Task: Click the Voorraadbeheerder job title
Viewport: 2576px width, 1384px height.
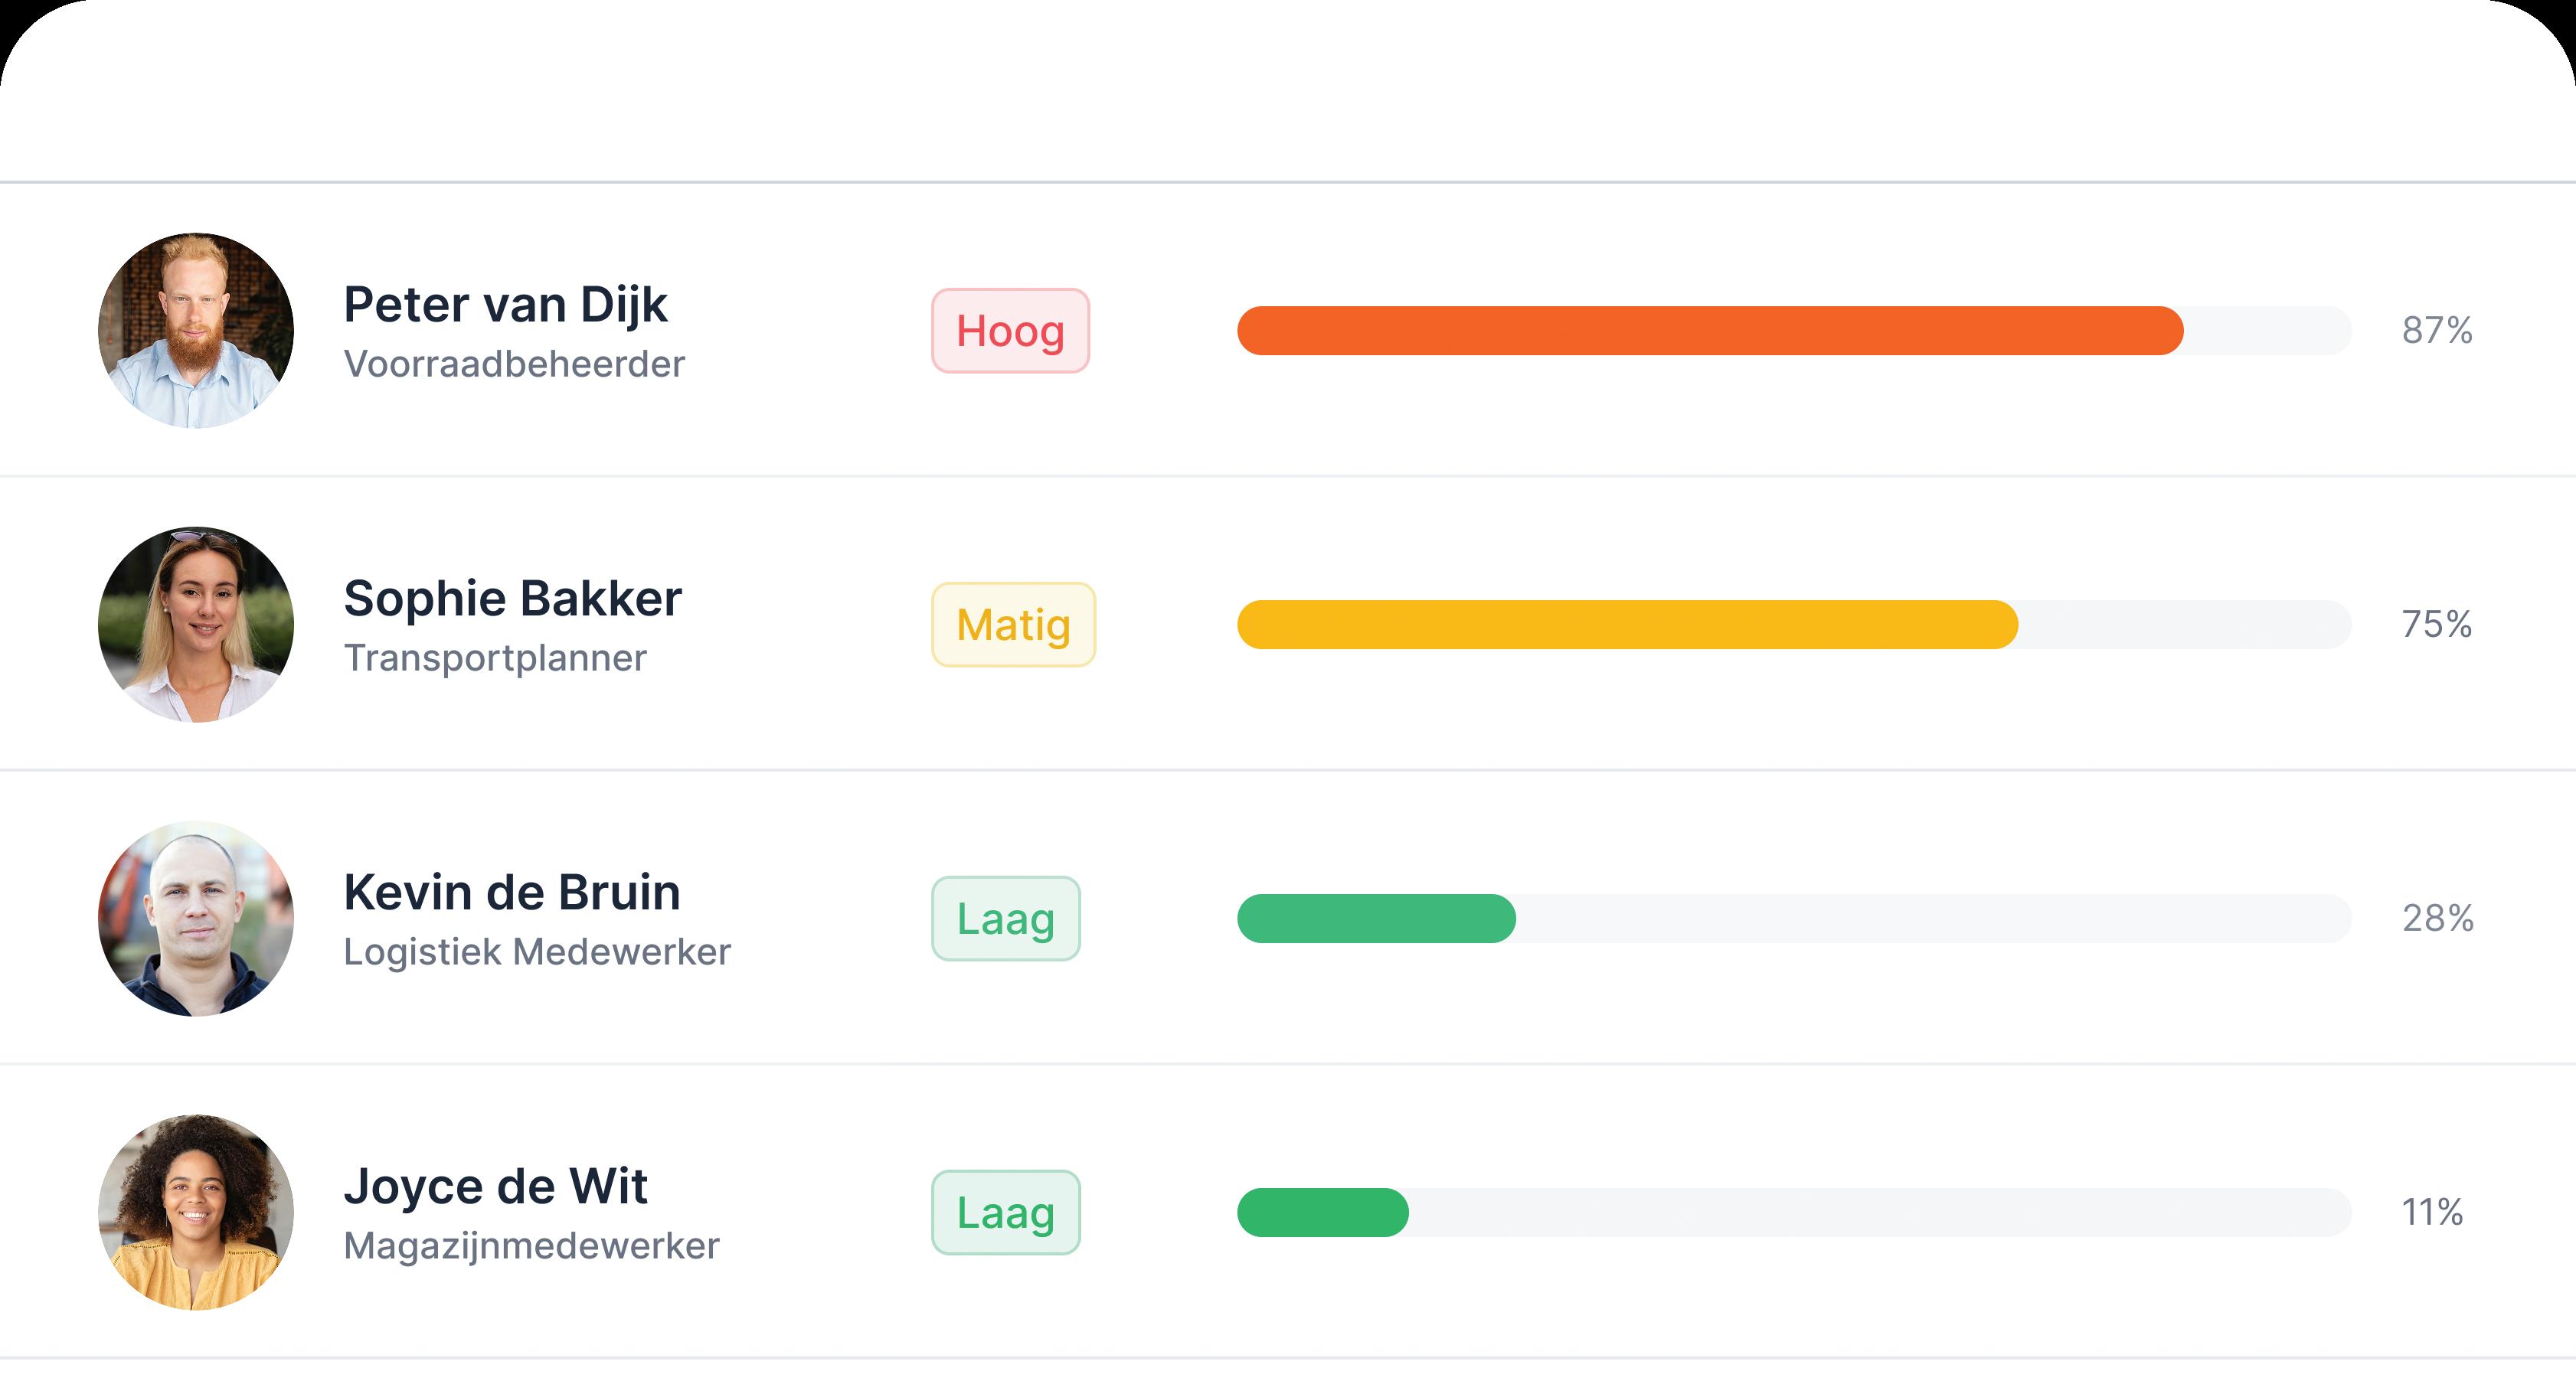Action: (x=514, y=365)
